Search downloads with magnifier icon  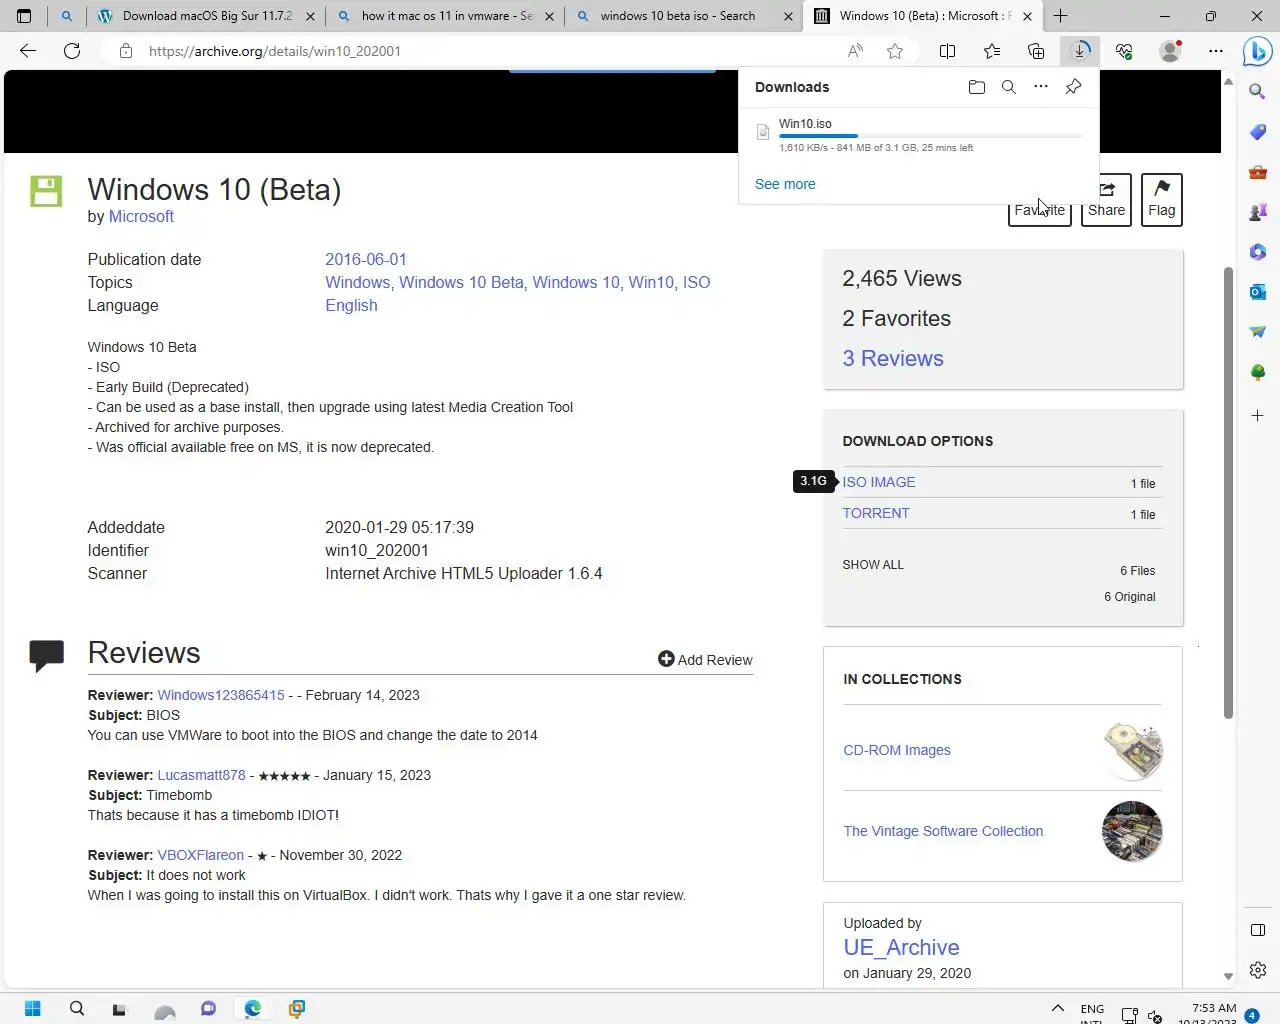point(1009,87)
